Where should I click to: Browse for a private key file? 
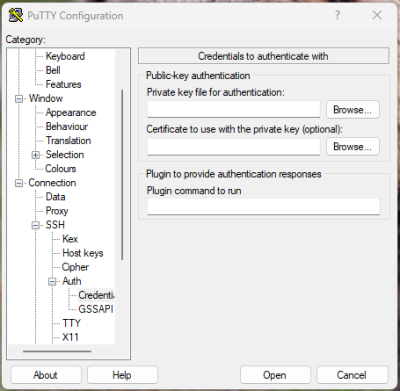click(352, 110)
